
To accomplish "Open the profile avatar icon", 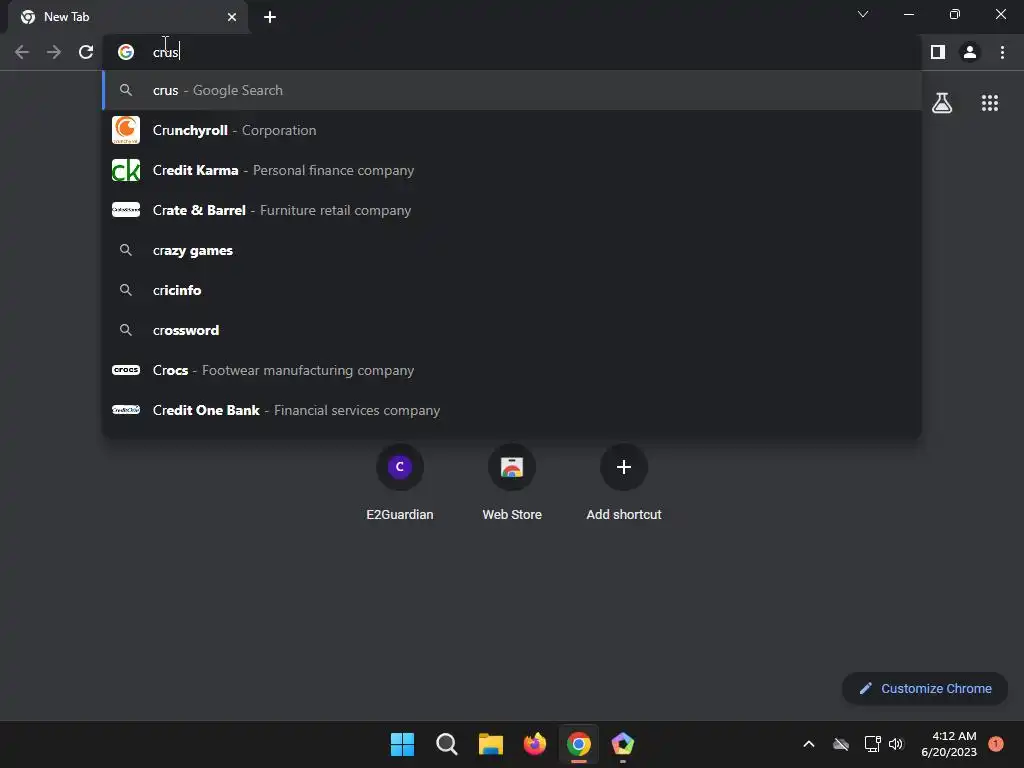I will tap(970, 52).
